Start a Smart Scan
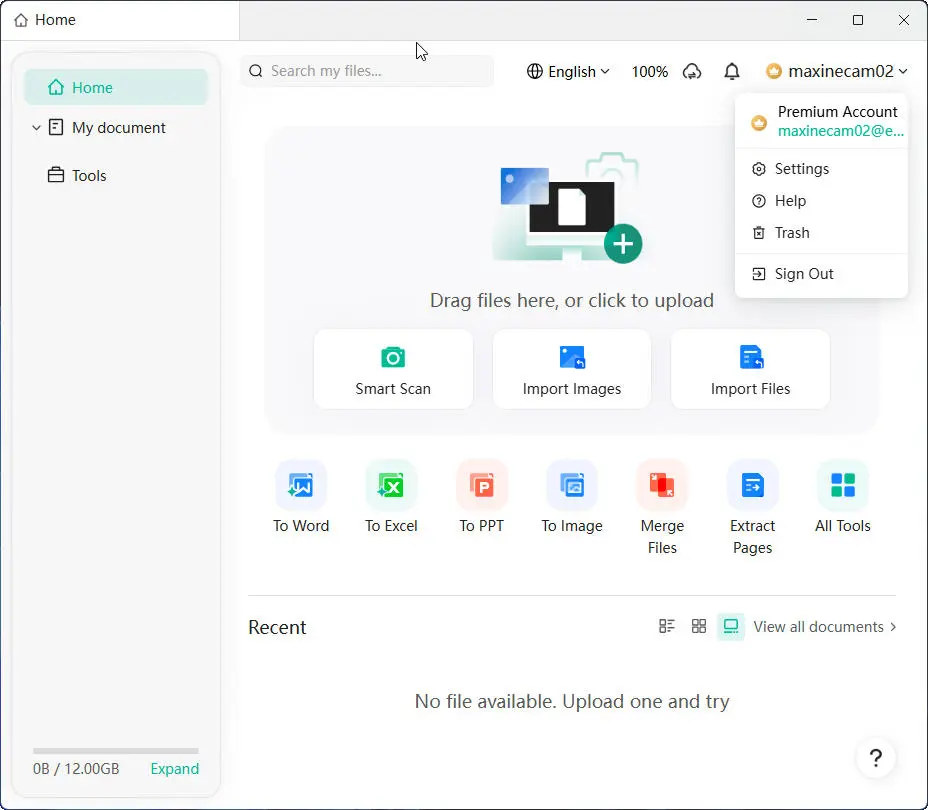The image size is (928, 810). (x=393, y=370)
